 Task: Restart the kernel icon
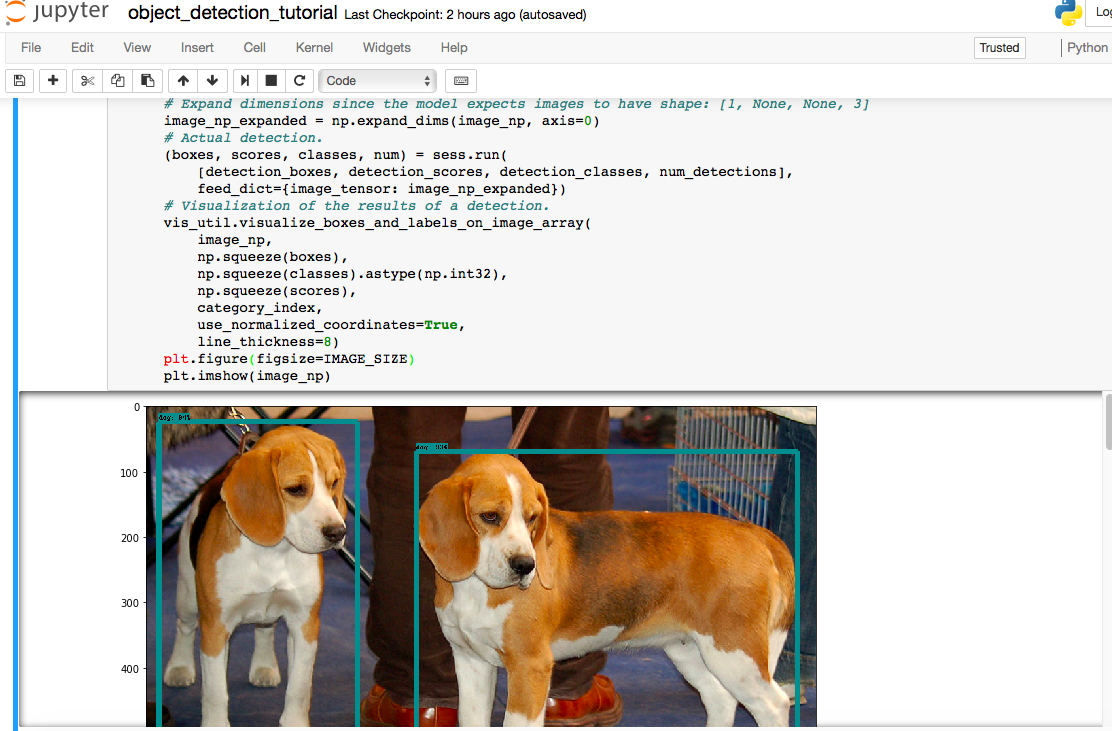click(x=299, y=81)
